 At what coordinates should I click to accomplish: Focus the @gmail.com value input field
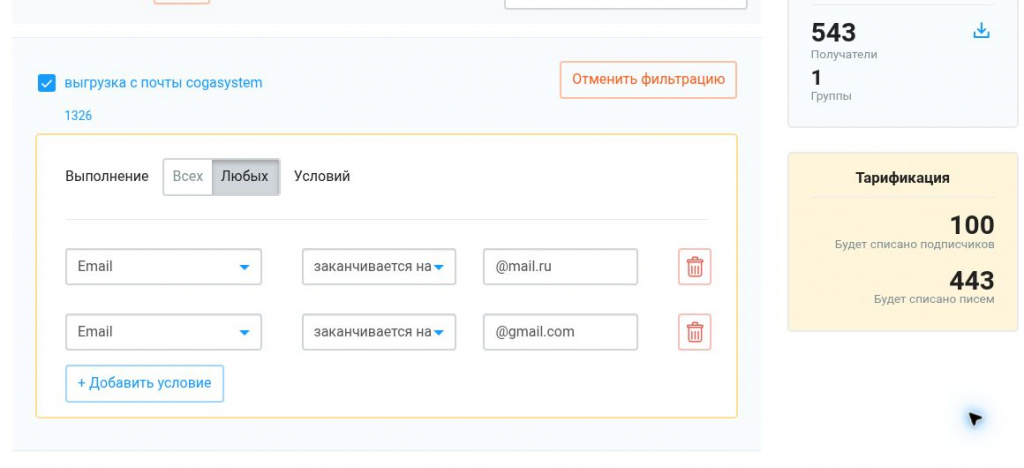click(560, 332)
